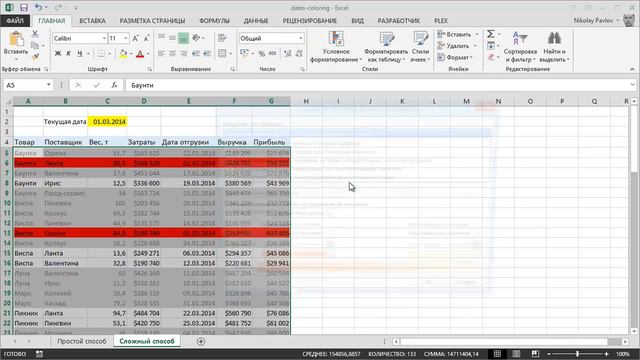This screenshot has height=360, width=640.
Task: Toggle italic formatting (К)
Action: coord(69,54)
